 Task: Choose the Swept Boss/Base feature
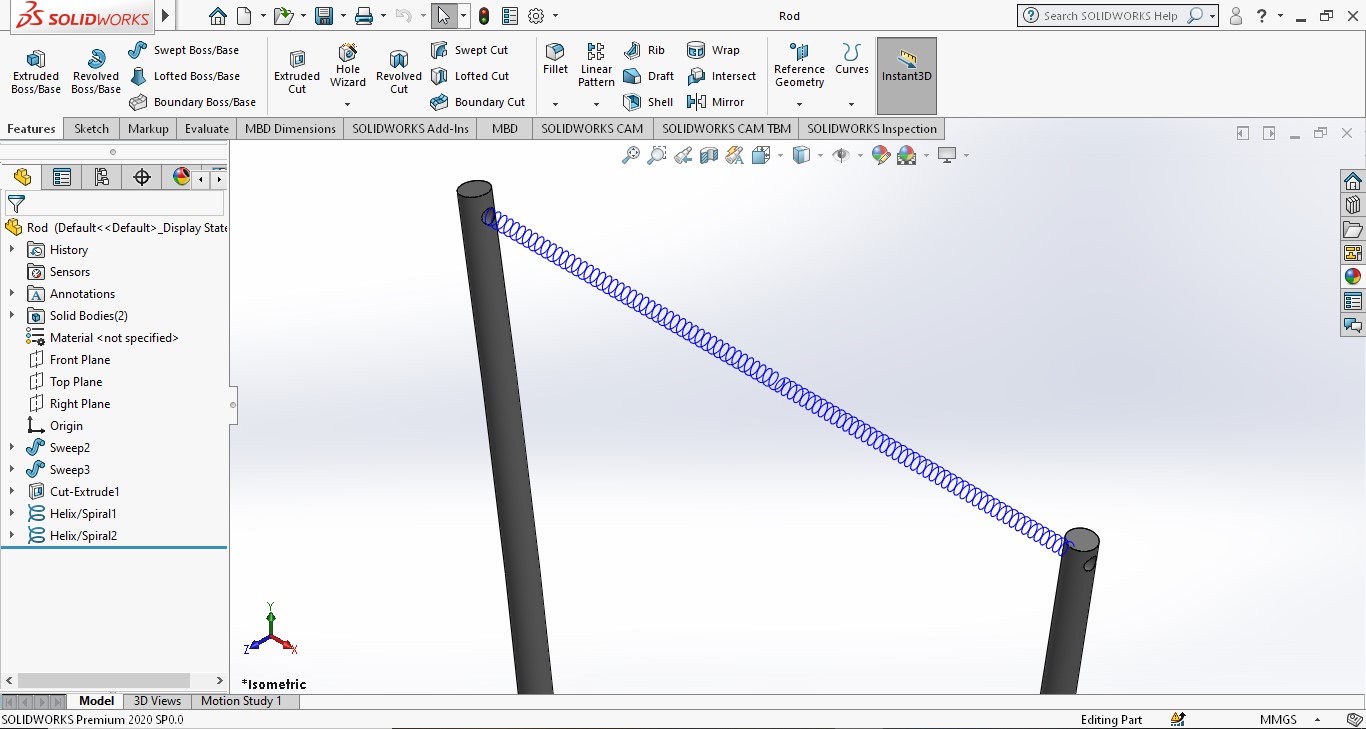tap(184, 50)
